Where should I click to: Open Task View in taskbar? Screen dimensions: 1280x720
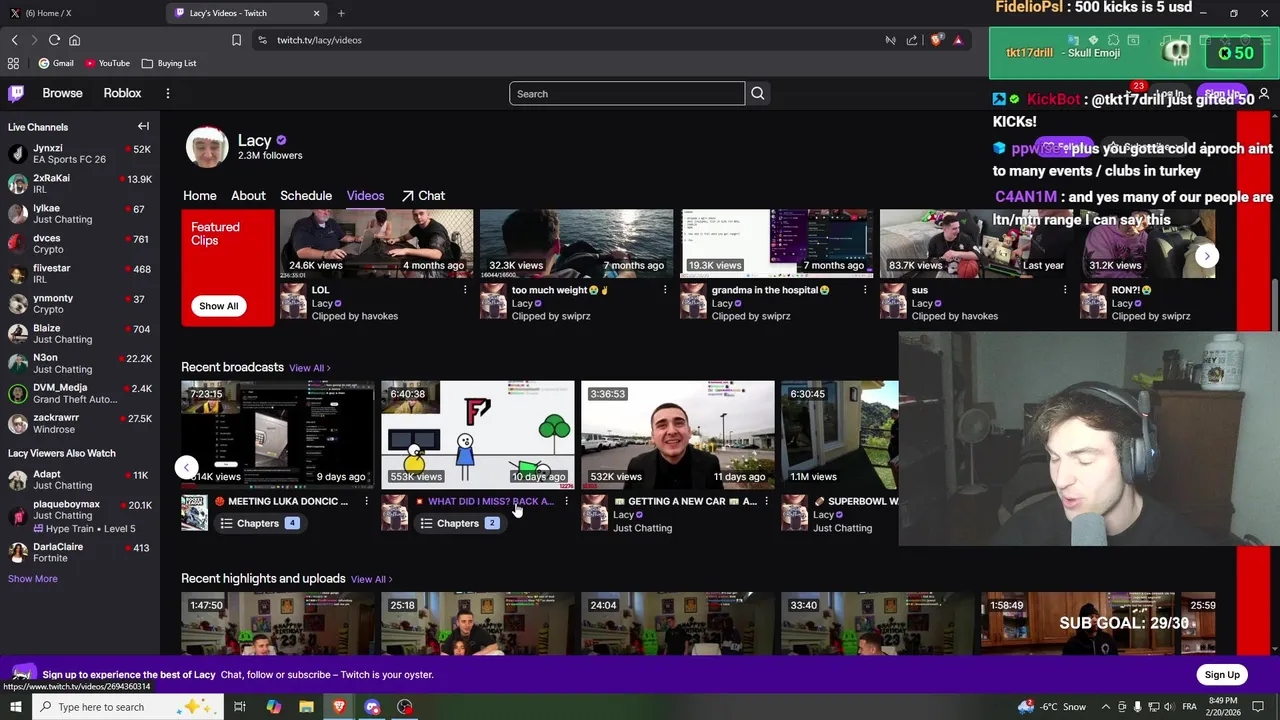(x=240, y=707)
